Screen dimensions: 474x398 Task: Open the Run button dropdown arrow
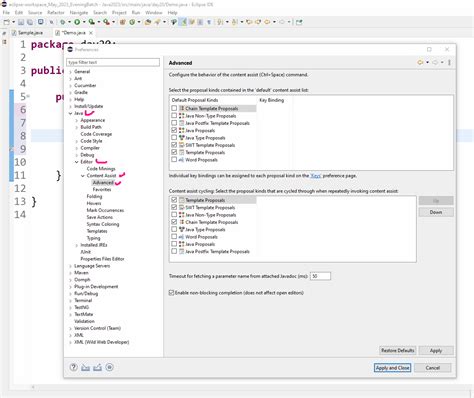[84, 22]
